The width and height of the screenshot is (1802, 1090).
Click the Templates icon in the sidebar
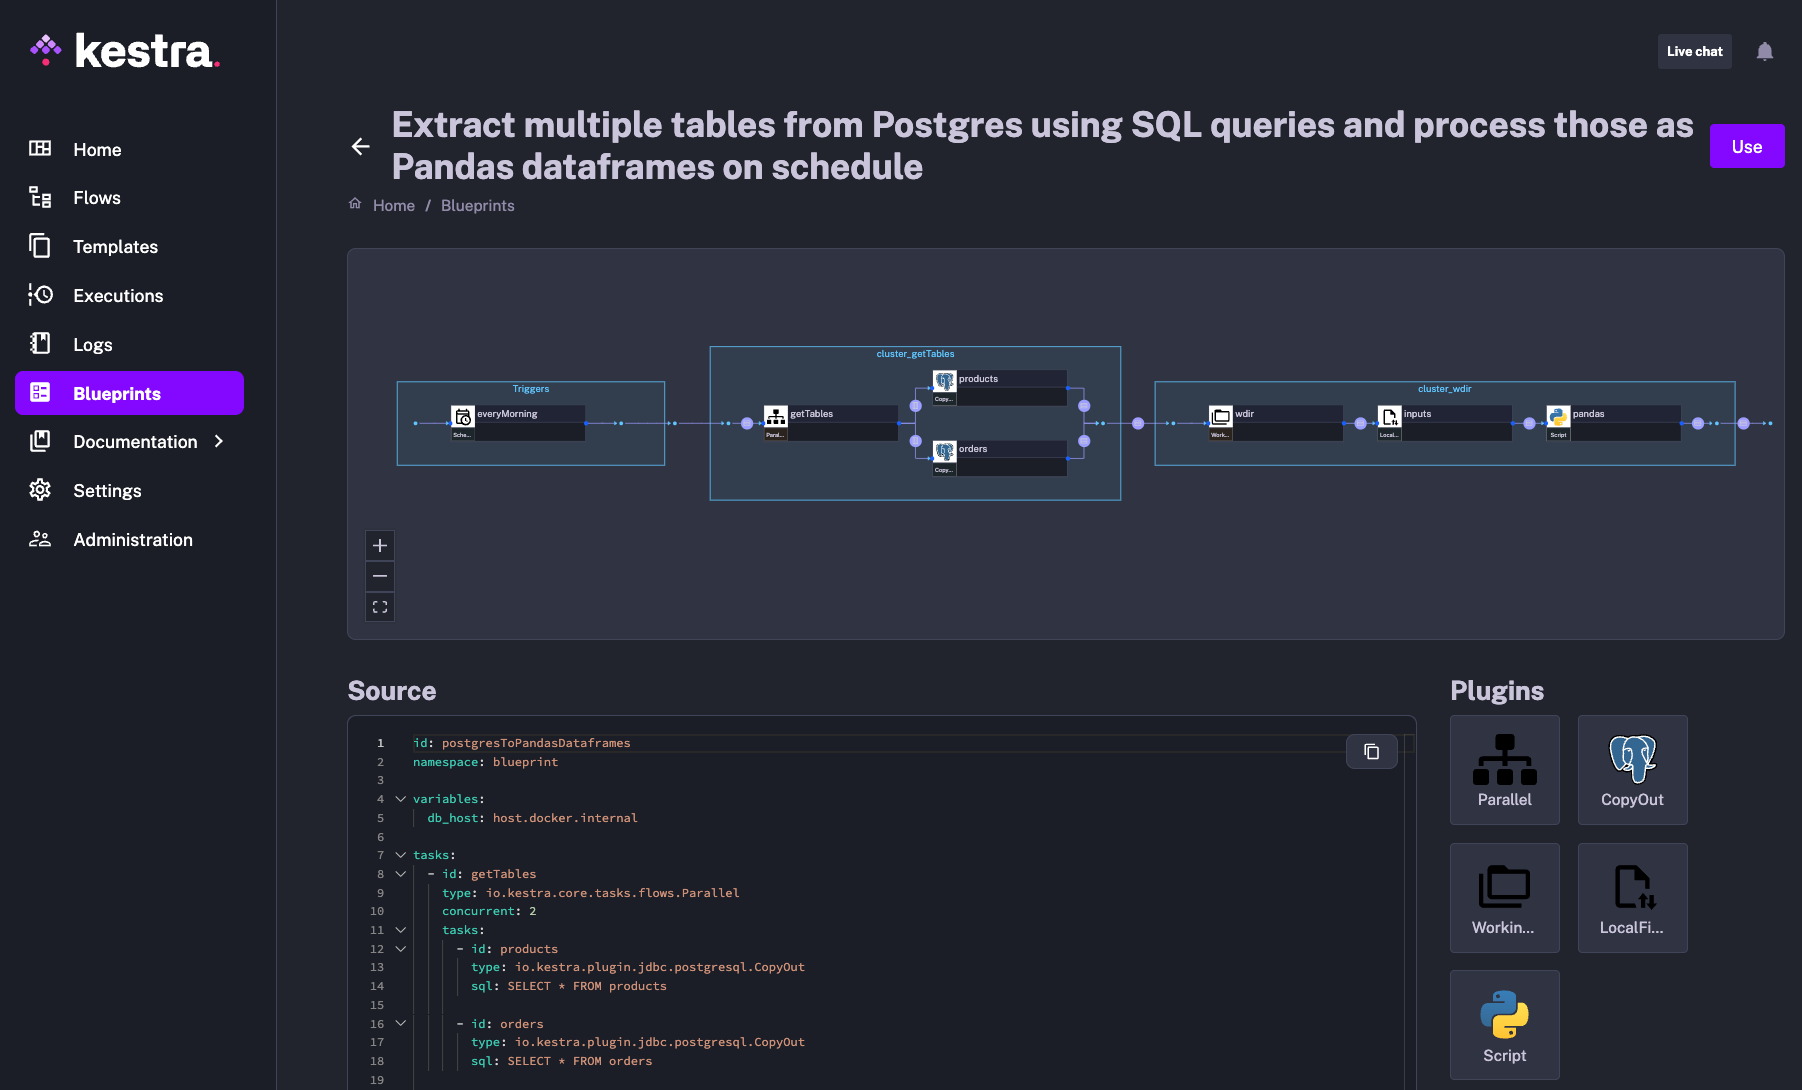[x=40, y=246]
